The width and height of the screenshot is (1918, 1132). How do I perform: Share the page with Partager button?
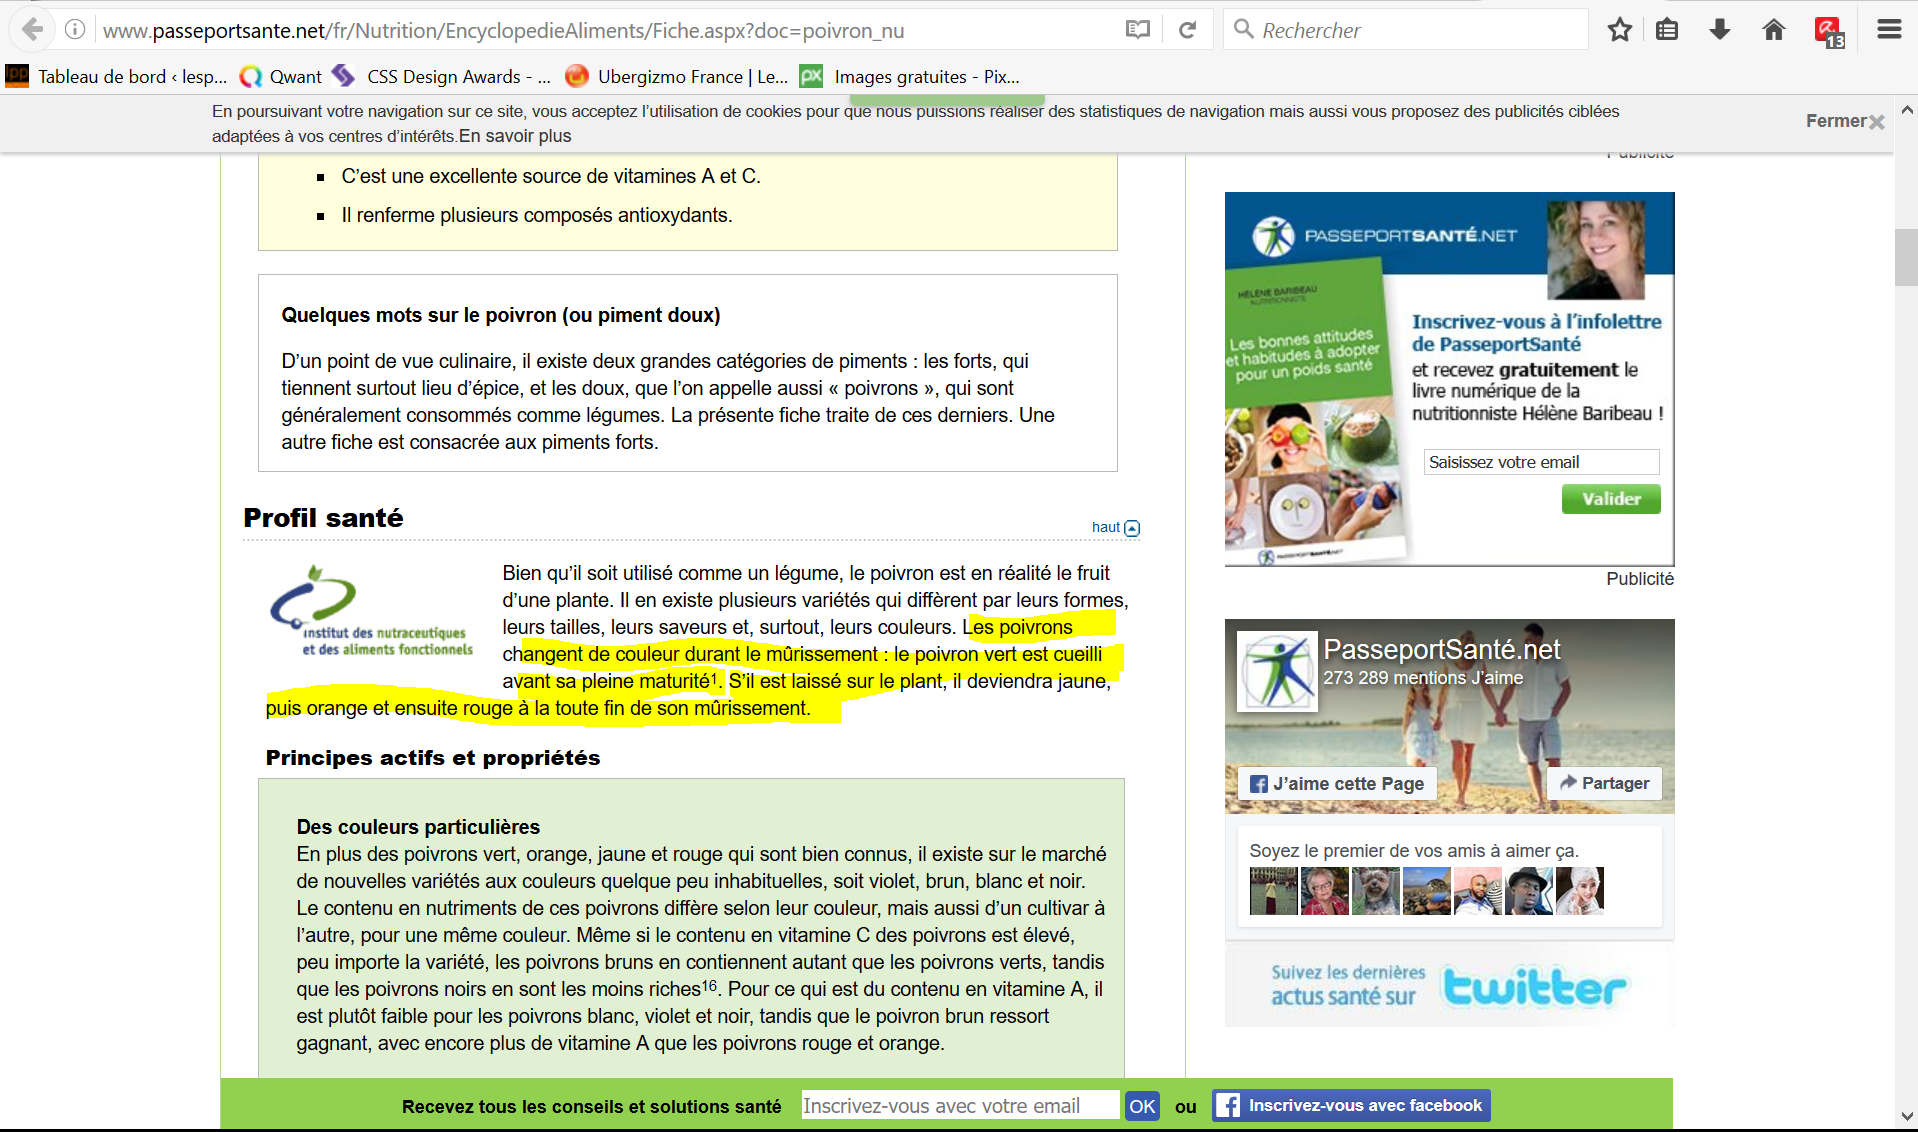[x=1604, y=783]
